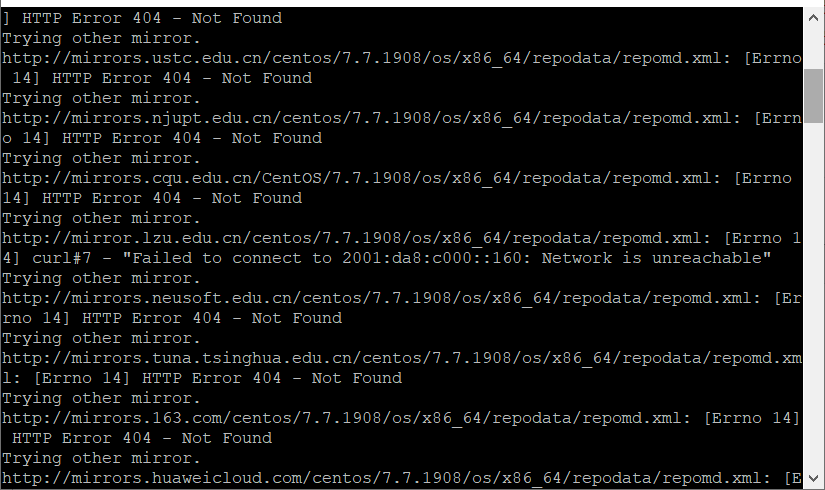Viewport: 825px width, 490px height.
Task: Click the mirrors.tuna.tsinghua.edu.cn URL
Action: (402, 358)
